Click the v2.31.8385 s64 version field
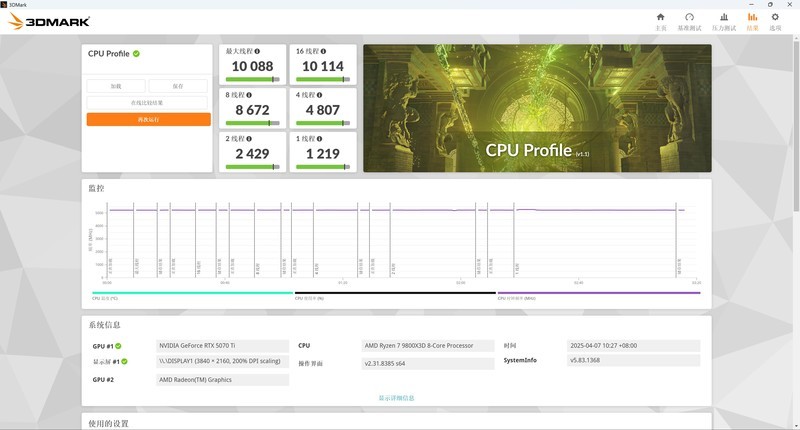This screenshot has height=430, width=800. (428, 364)
